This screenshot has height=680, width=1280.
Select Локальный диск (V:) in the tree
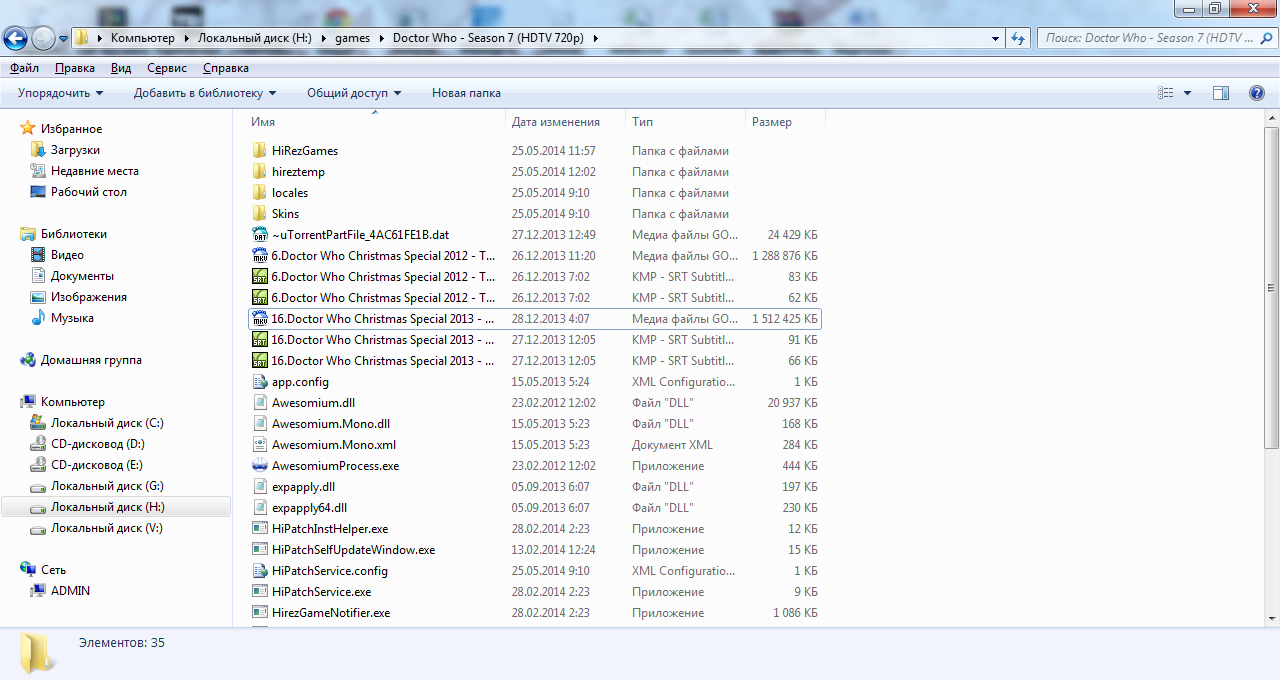pyautogui.click(x=107, y=528)
